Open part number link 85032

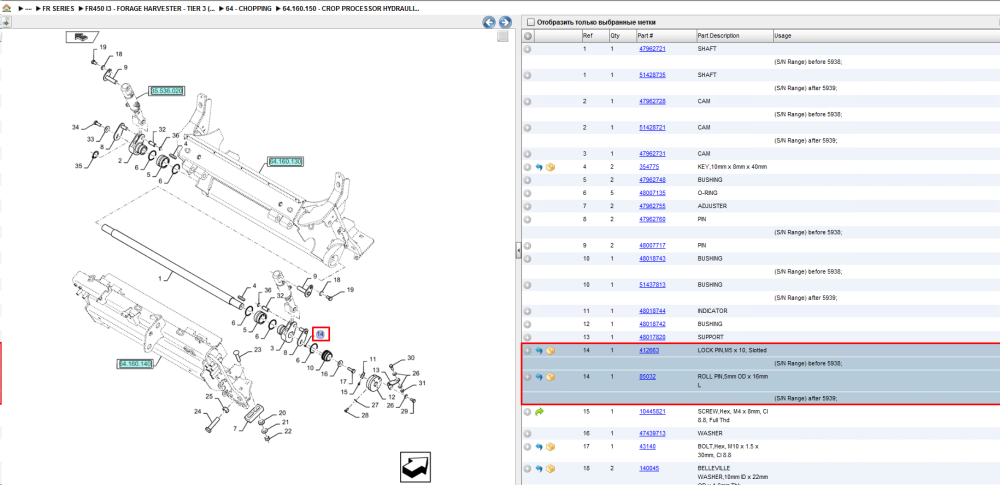point(647,377)
